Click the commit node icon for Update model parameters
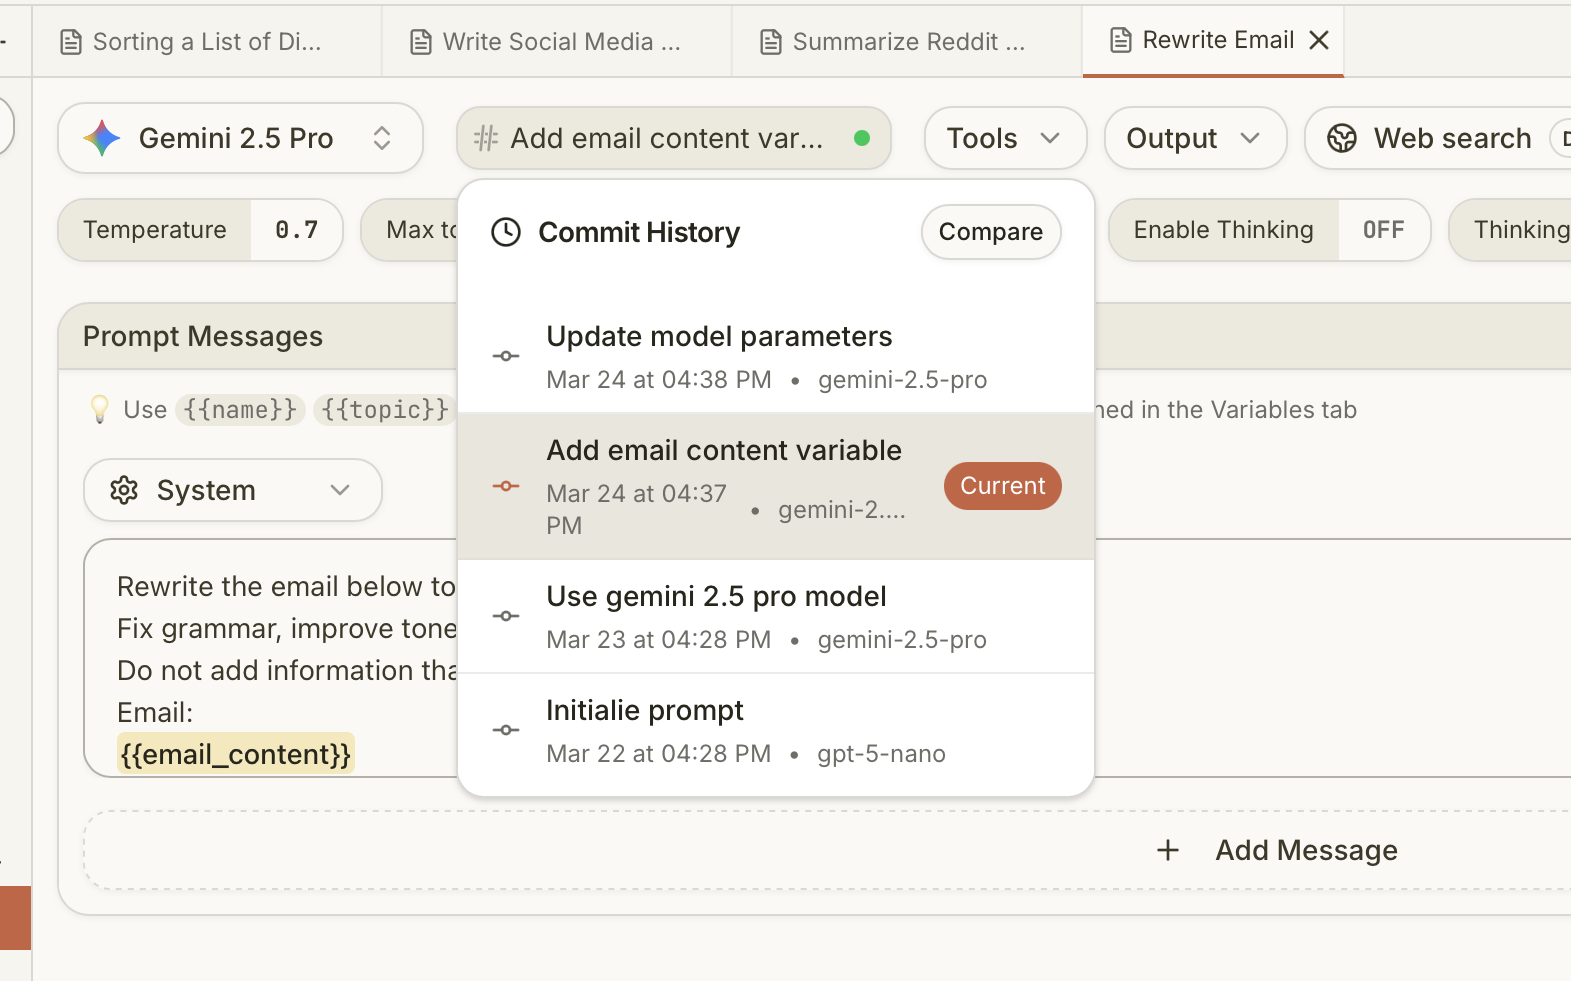1571x981 pixels. coord(506,356)
